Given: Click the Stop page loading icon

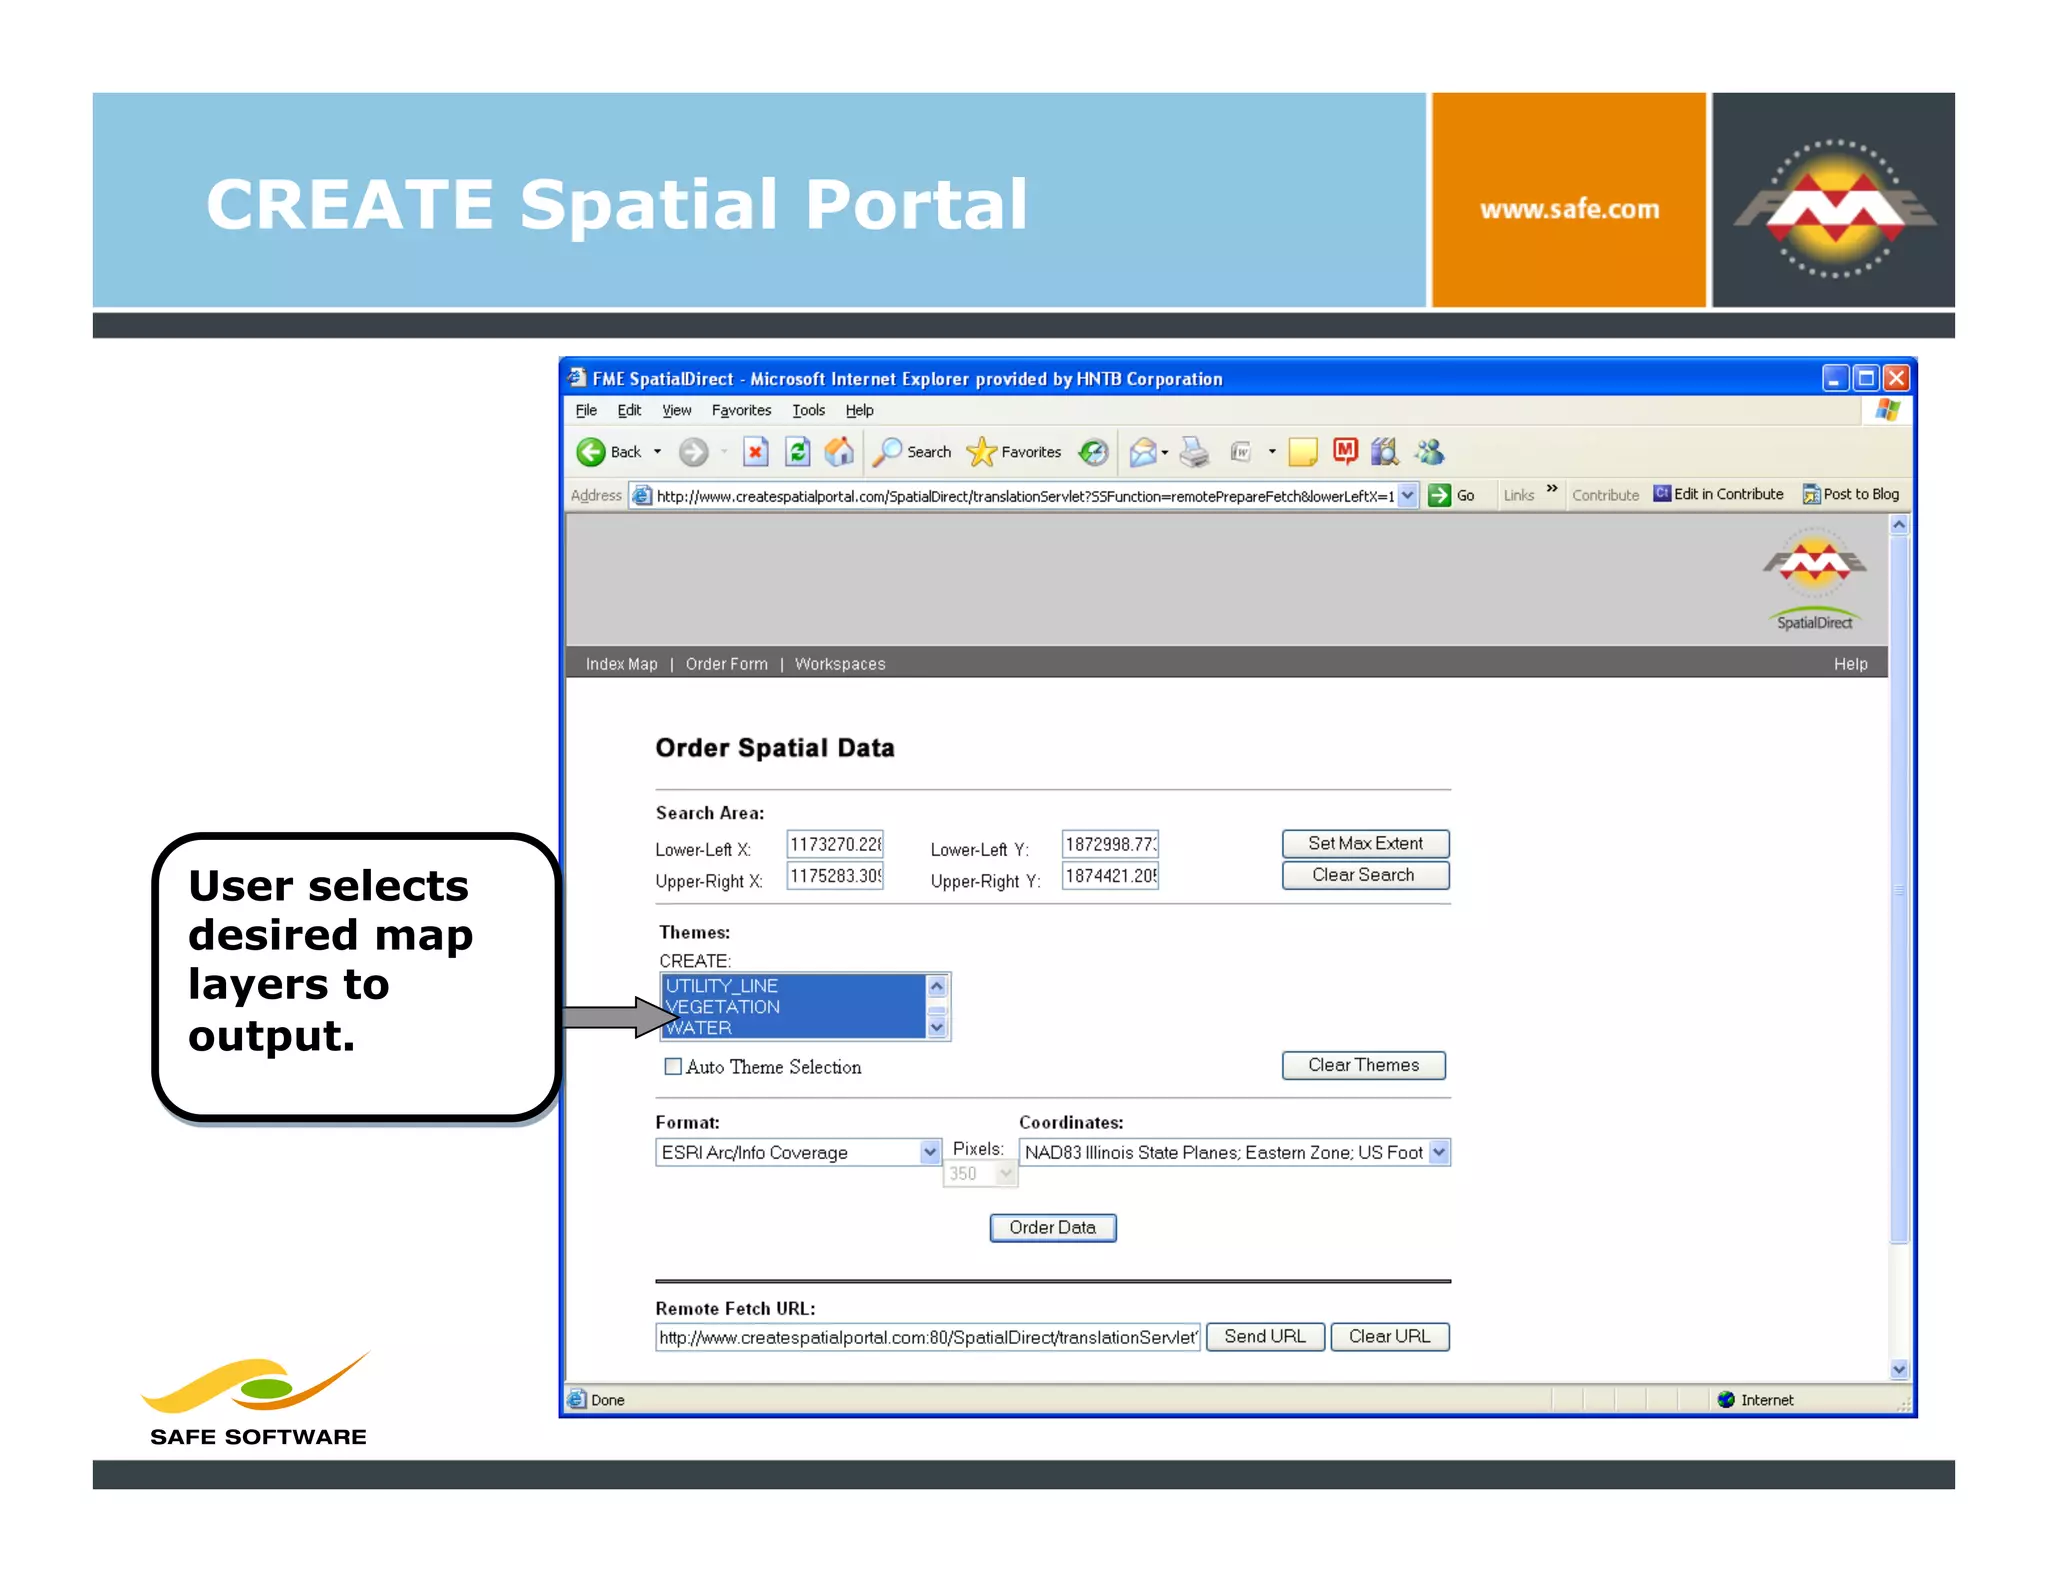Looking at the screenshot, I should pos(756,452).
